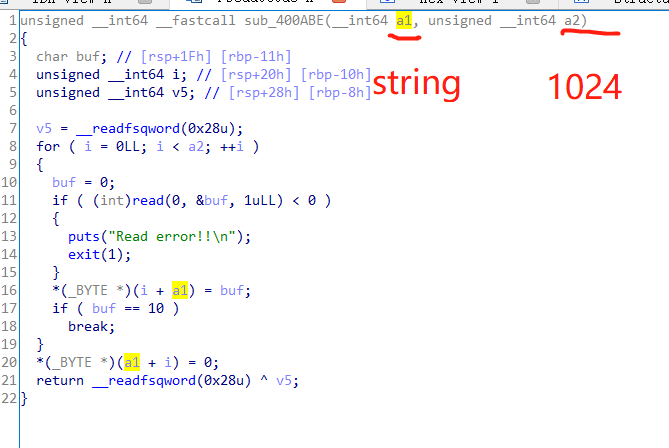This screenshot has width=669, height=448.
Task: Click v5 being assigned on line 7
Action: coord(44,128)
